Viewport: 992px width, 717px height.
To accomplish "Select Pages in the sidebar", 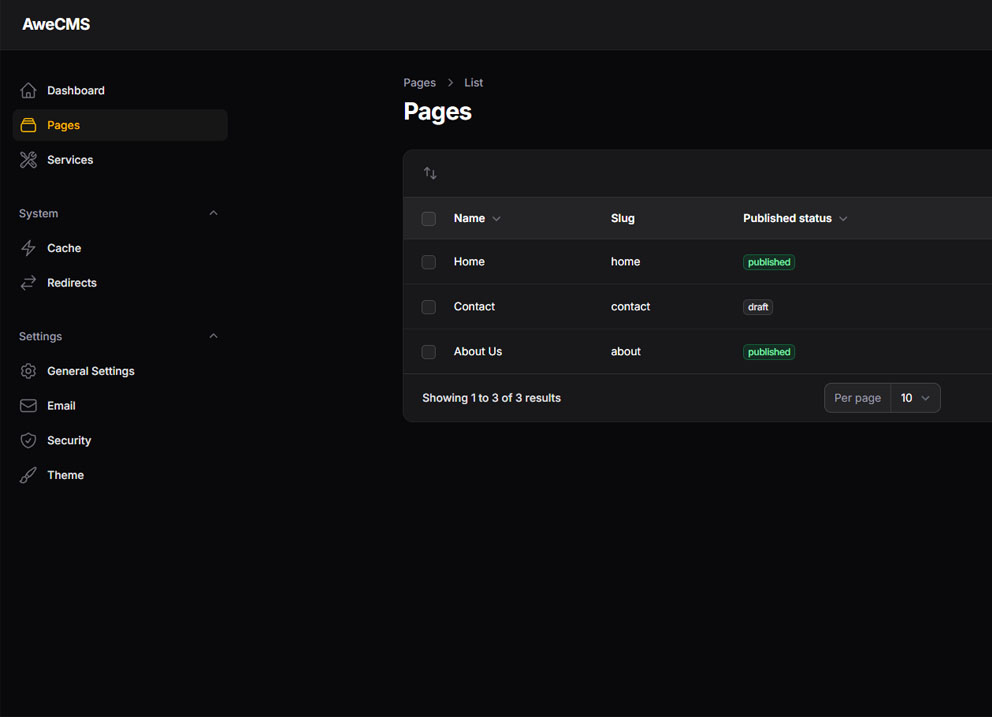I will (120, 125).
